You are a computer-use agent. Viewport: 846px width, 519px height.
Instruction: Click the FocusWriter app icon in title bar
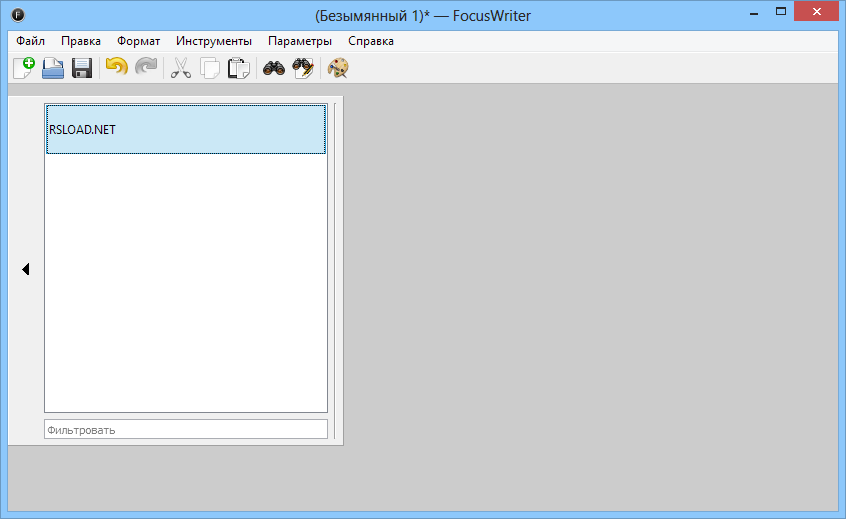[18, 15]
